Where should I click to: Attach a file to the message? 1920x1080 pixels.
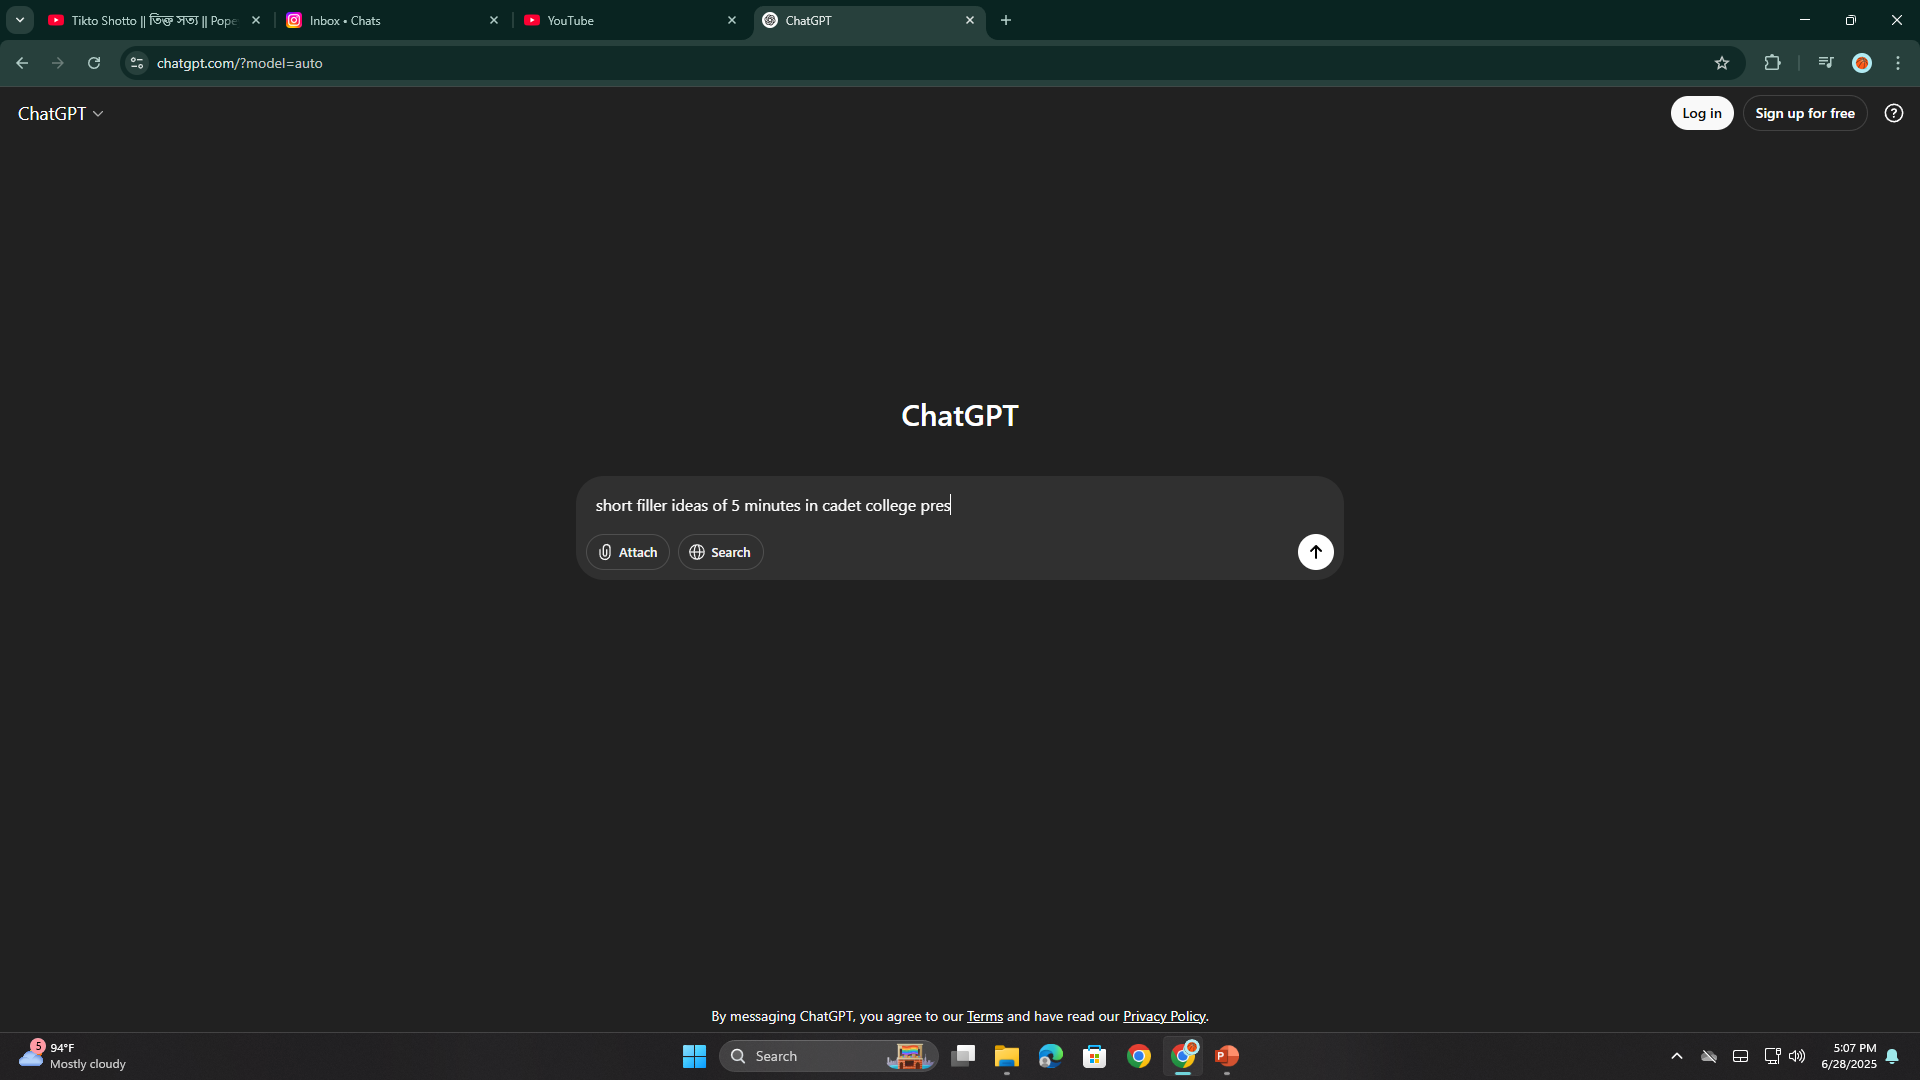(628, 552)
